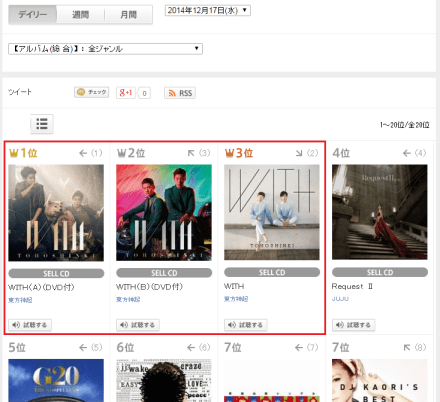Click the left arrow icon beside (6)

(x=191, y=348)
